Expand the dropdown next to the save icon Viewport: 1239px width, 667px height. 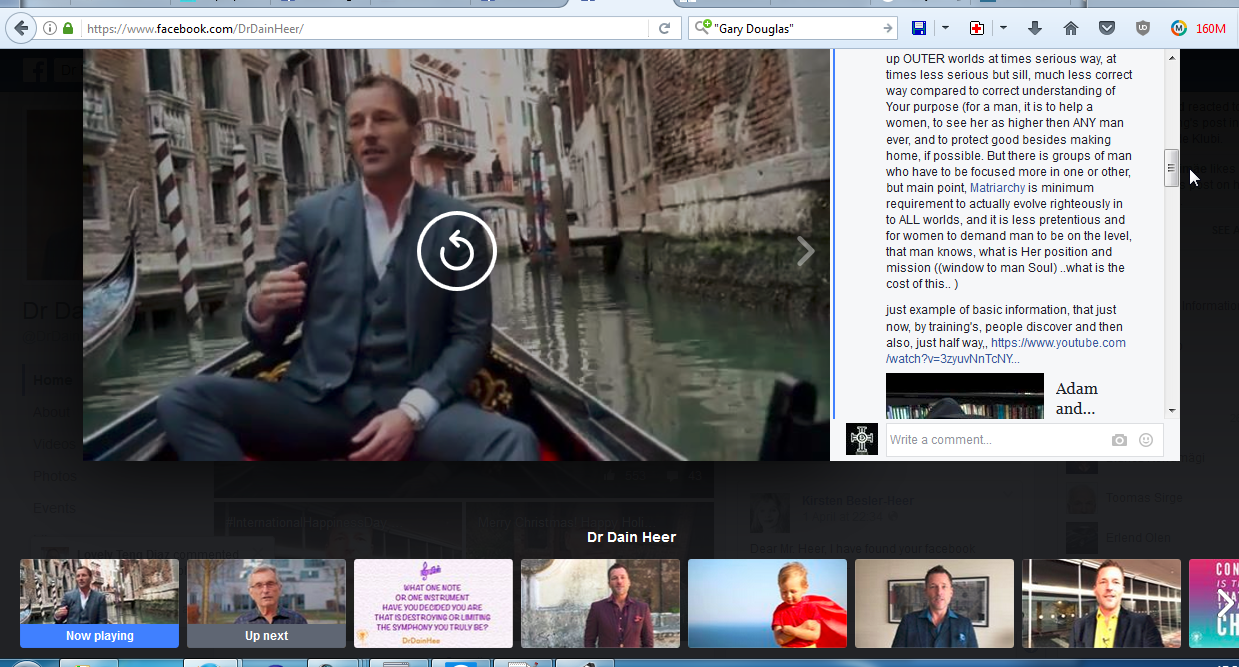click(x=945, y=28)
